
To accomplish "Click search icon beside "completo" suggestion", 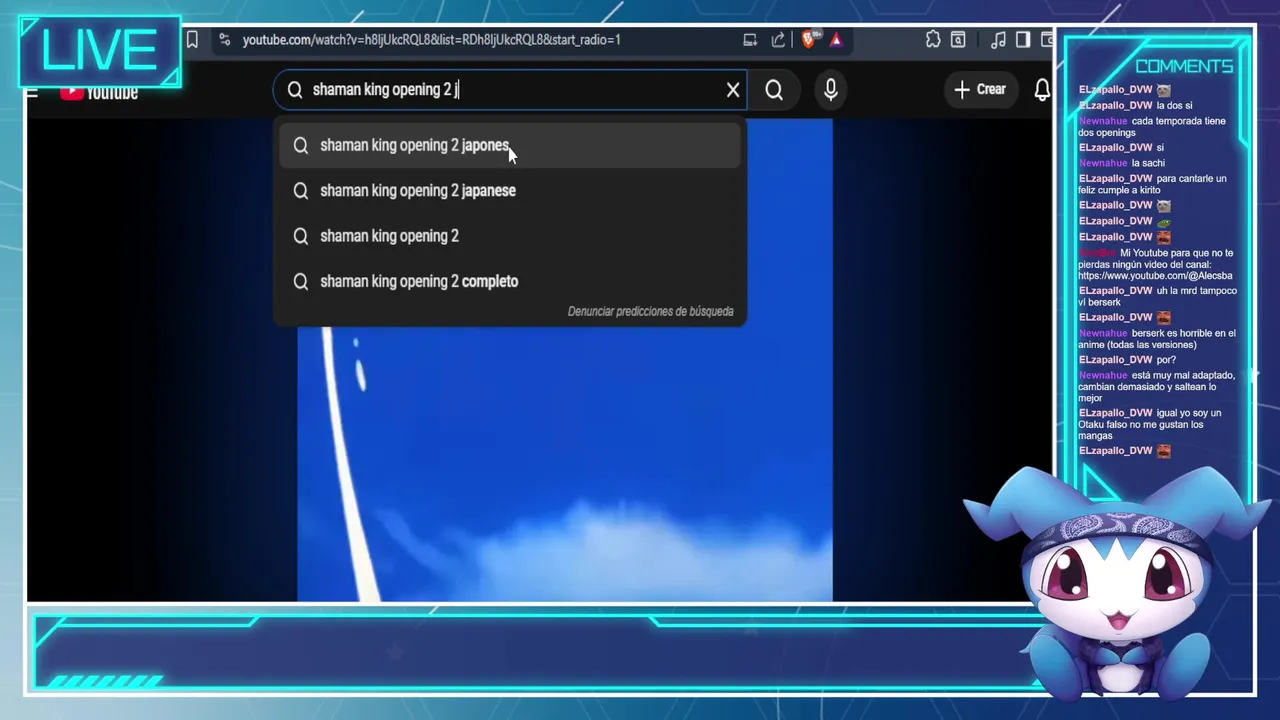I will tap(301, 282).
